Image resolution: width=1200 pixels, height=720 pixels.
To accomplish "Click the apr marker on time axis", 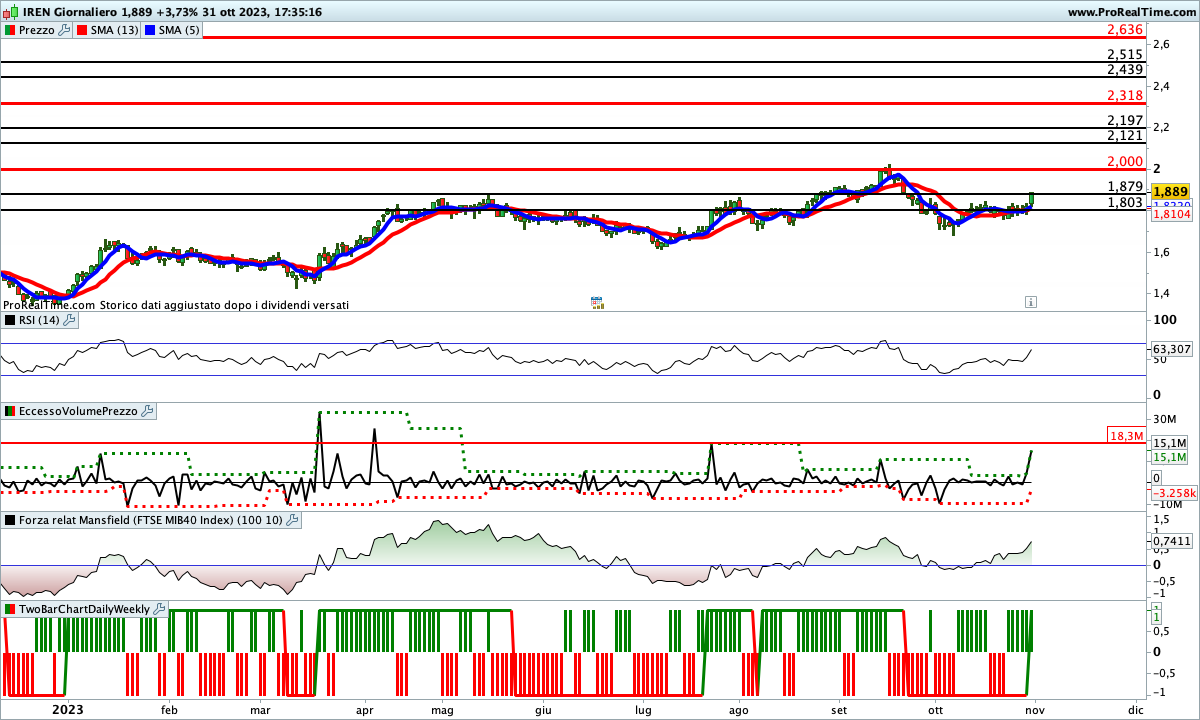I will pyautogui.click(x=364, y=709).
